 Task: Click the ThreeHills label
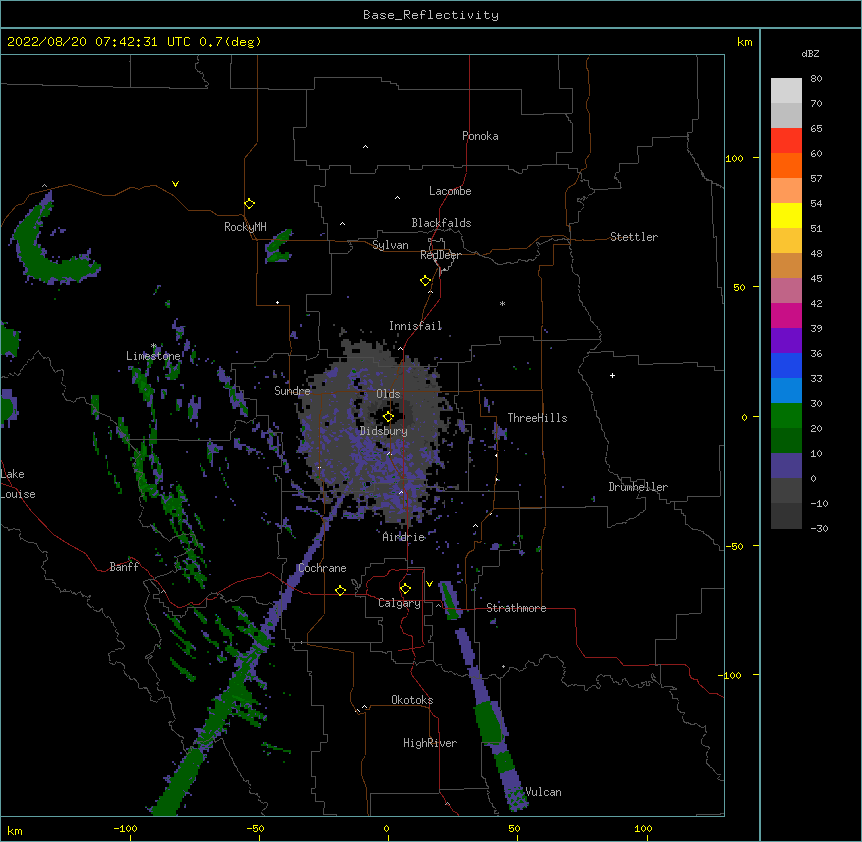click(538, 418)
